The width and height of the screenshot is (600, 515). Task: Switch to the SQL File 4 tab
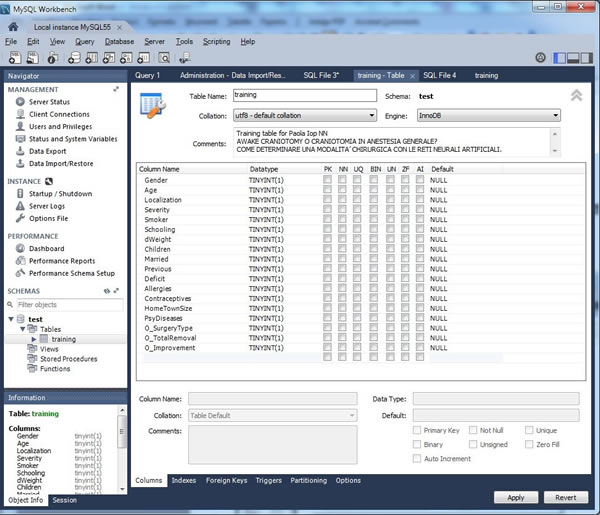pyautogui.click(x=440, y=75)
